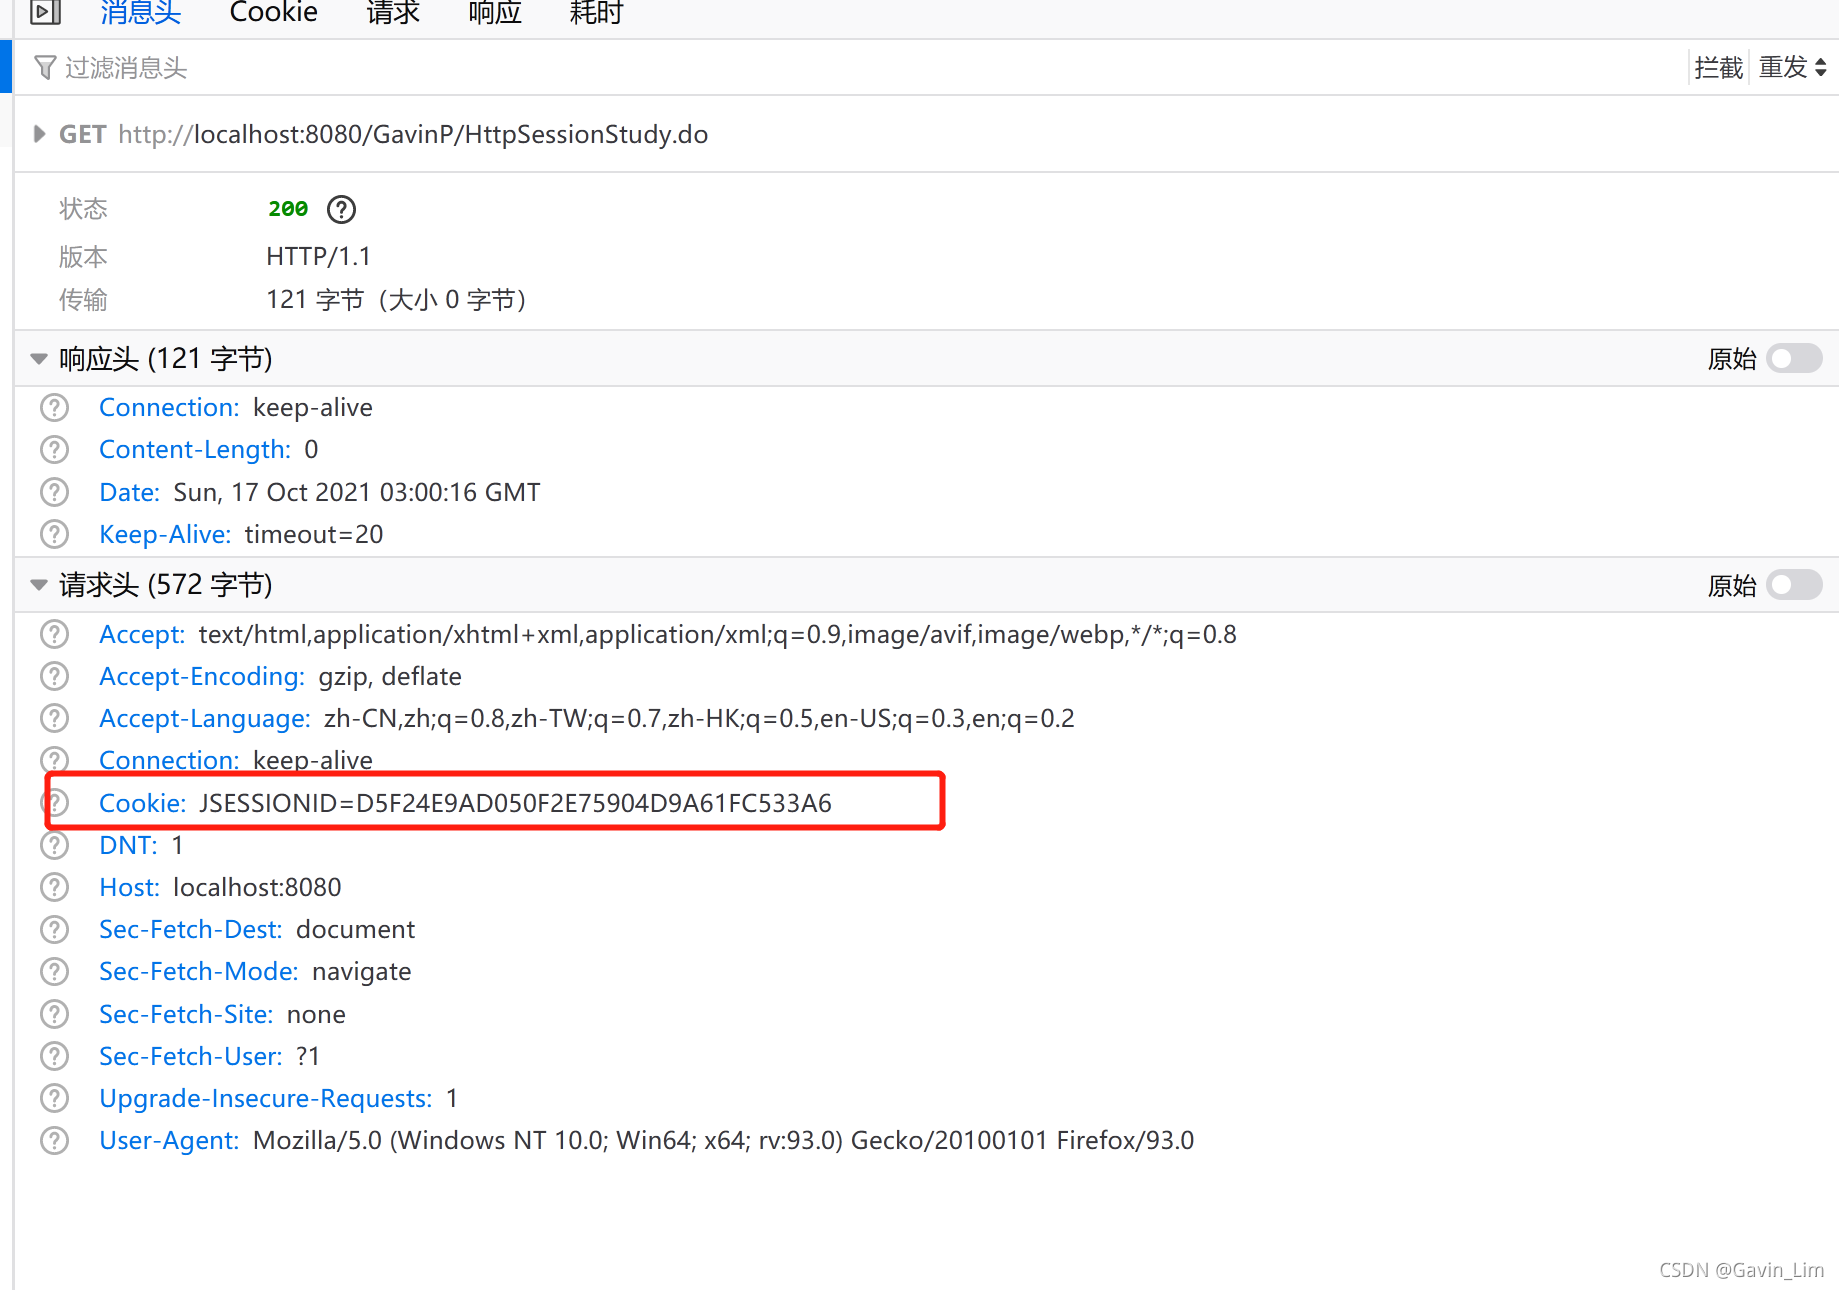The width and height of the screenshot is (1839, 1290).
Task: Click help icon for Sec-Fetch-Dest header
Action: [54, 929]
